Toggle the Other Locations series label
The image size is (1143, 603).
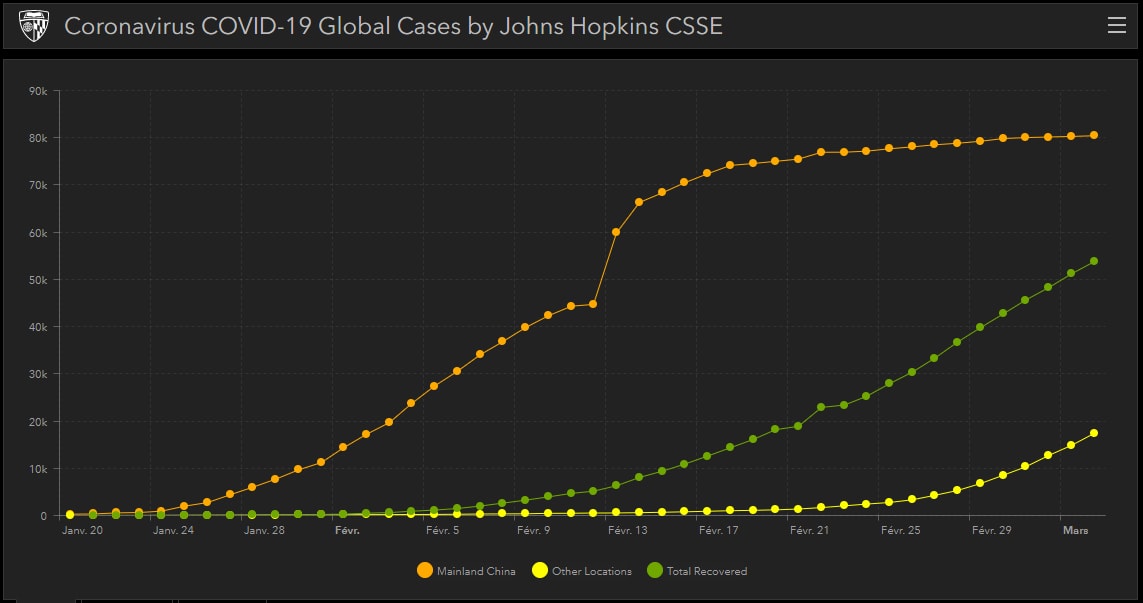pos(591,572)
